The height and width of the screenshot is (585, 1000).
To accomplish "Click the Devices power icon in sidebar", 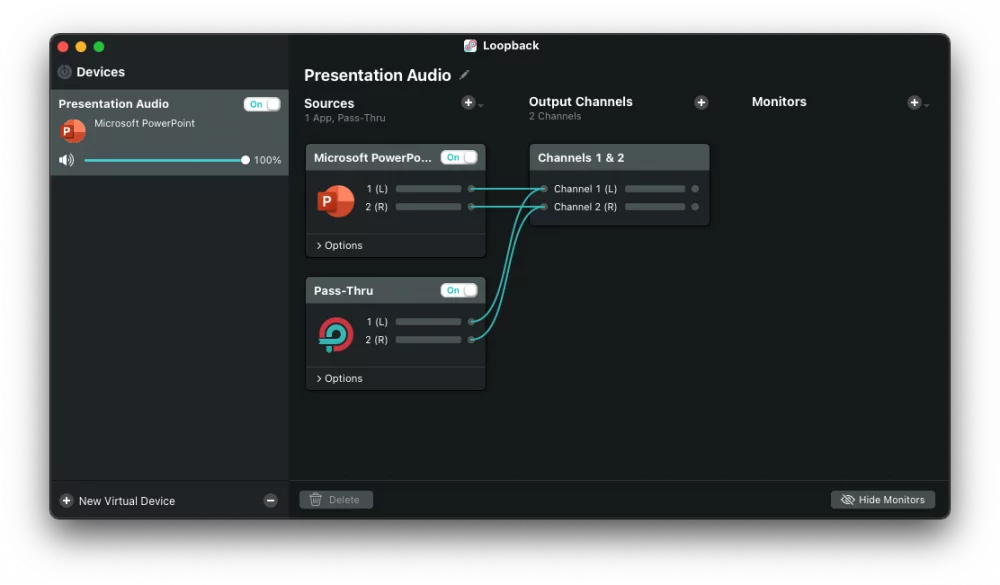I will coord(64,72).
